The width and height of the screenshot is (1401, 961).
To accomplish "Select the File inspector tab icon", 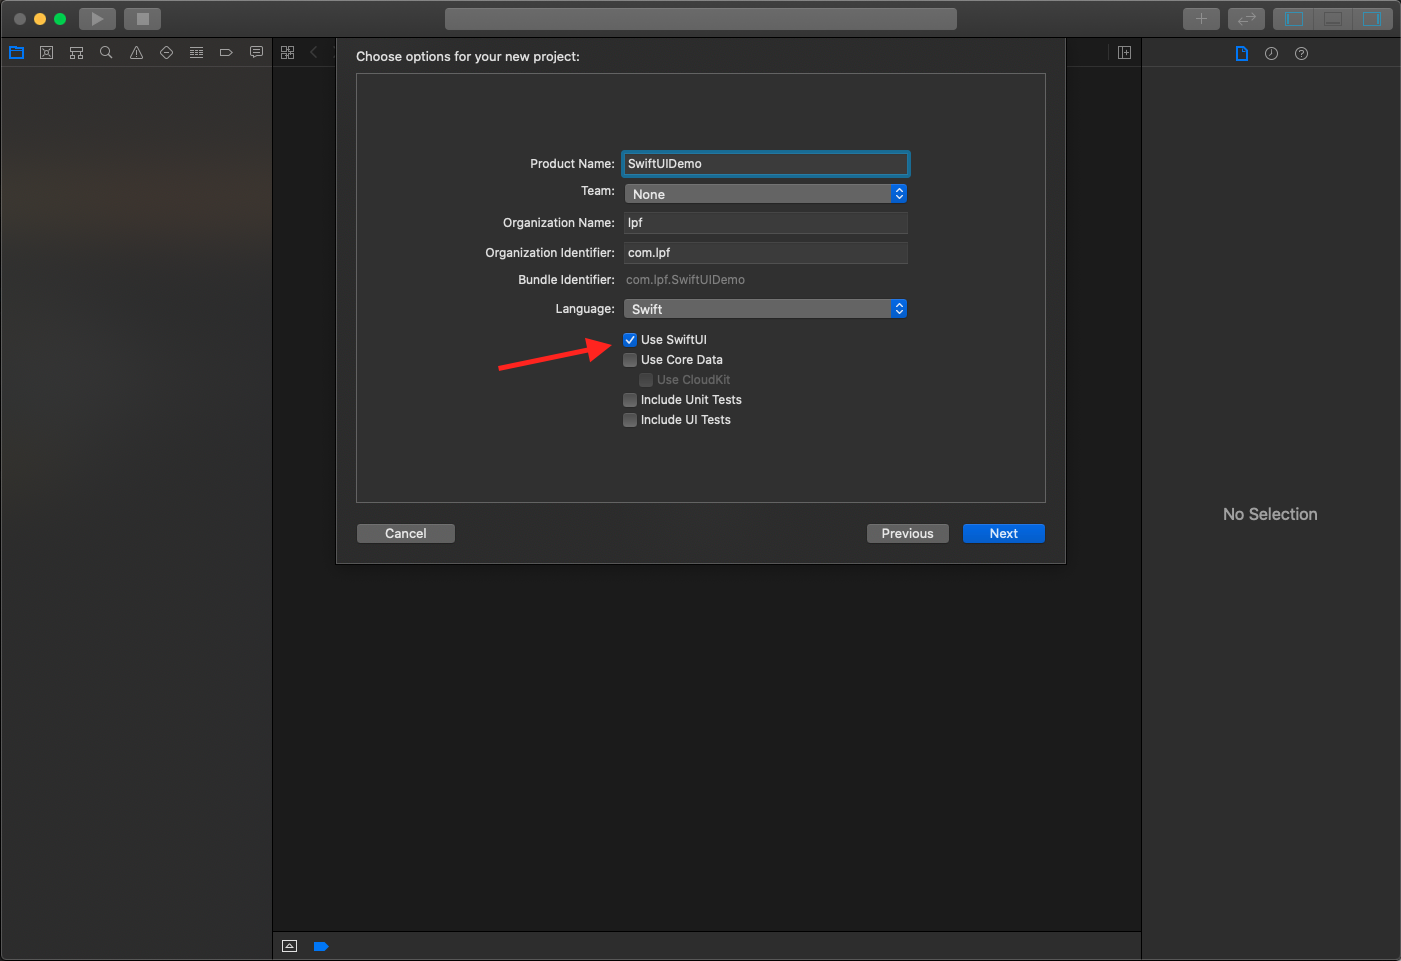I will (1241, 54).
